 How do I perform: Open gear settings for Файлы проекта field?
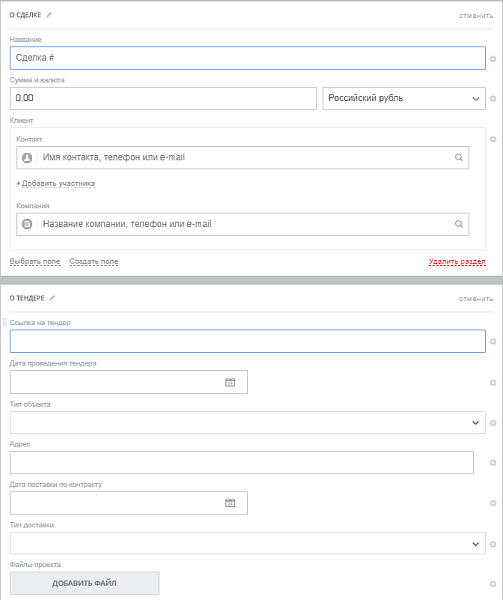493,584
